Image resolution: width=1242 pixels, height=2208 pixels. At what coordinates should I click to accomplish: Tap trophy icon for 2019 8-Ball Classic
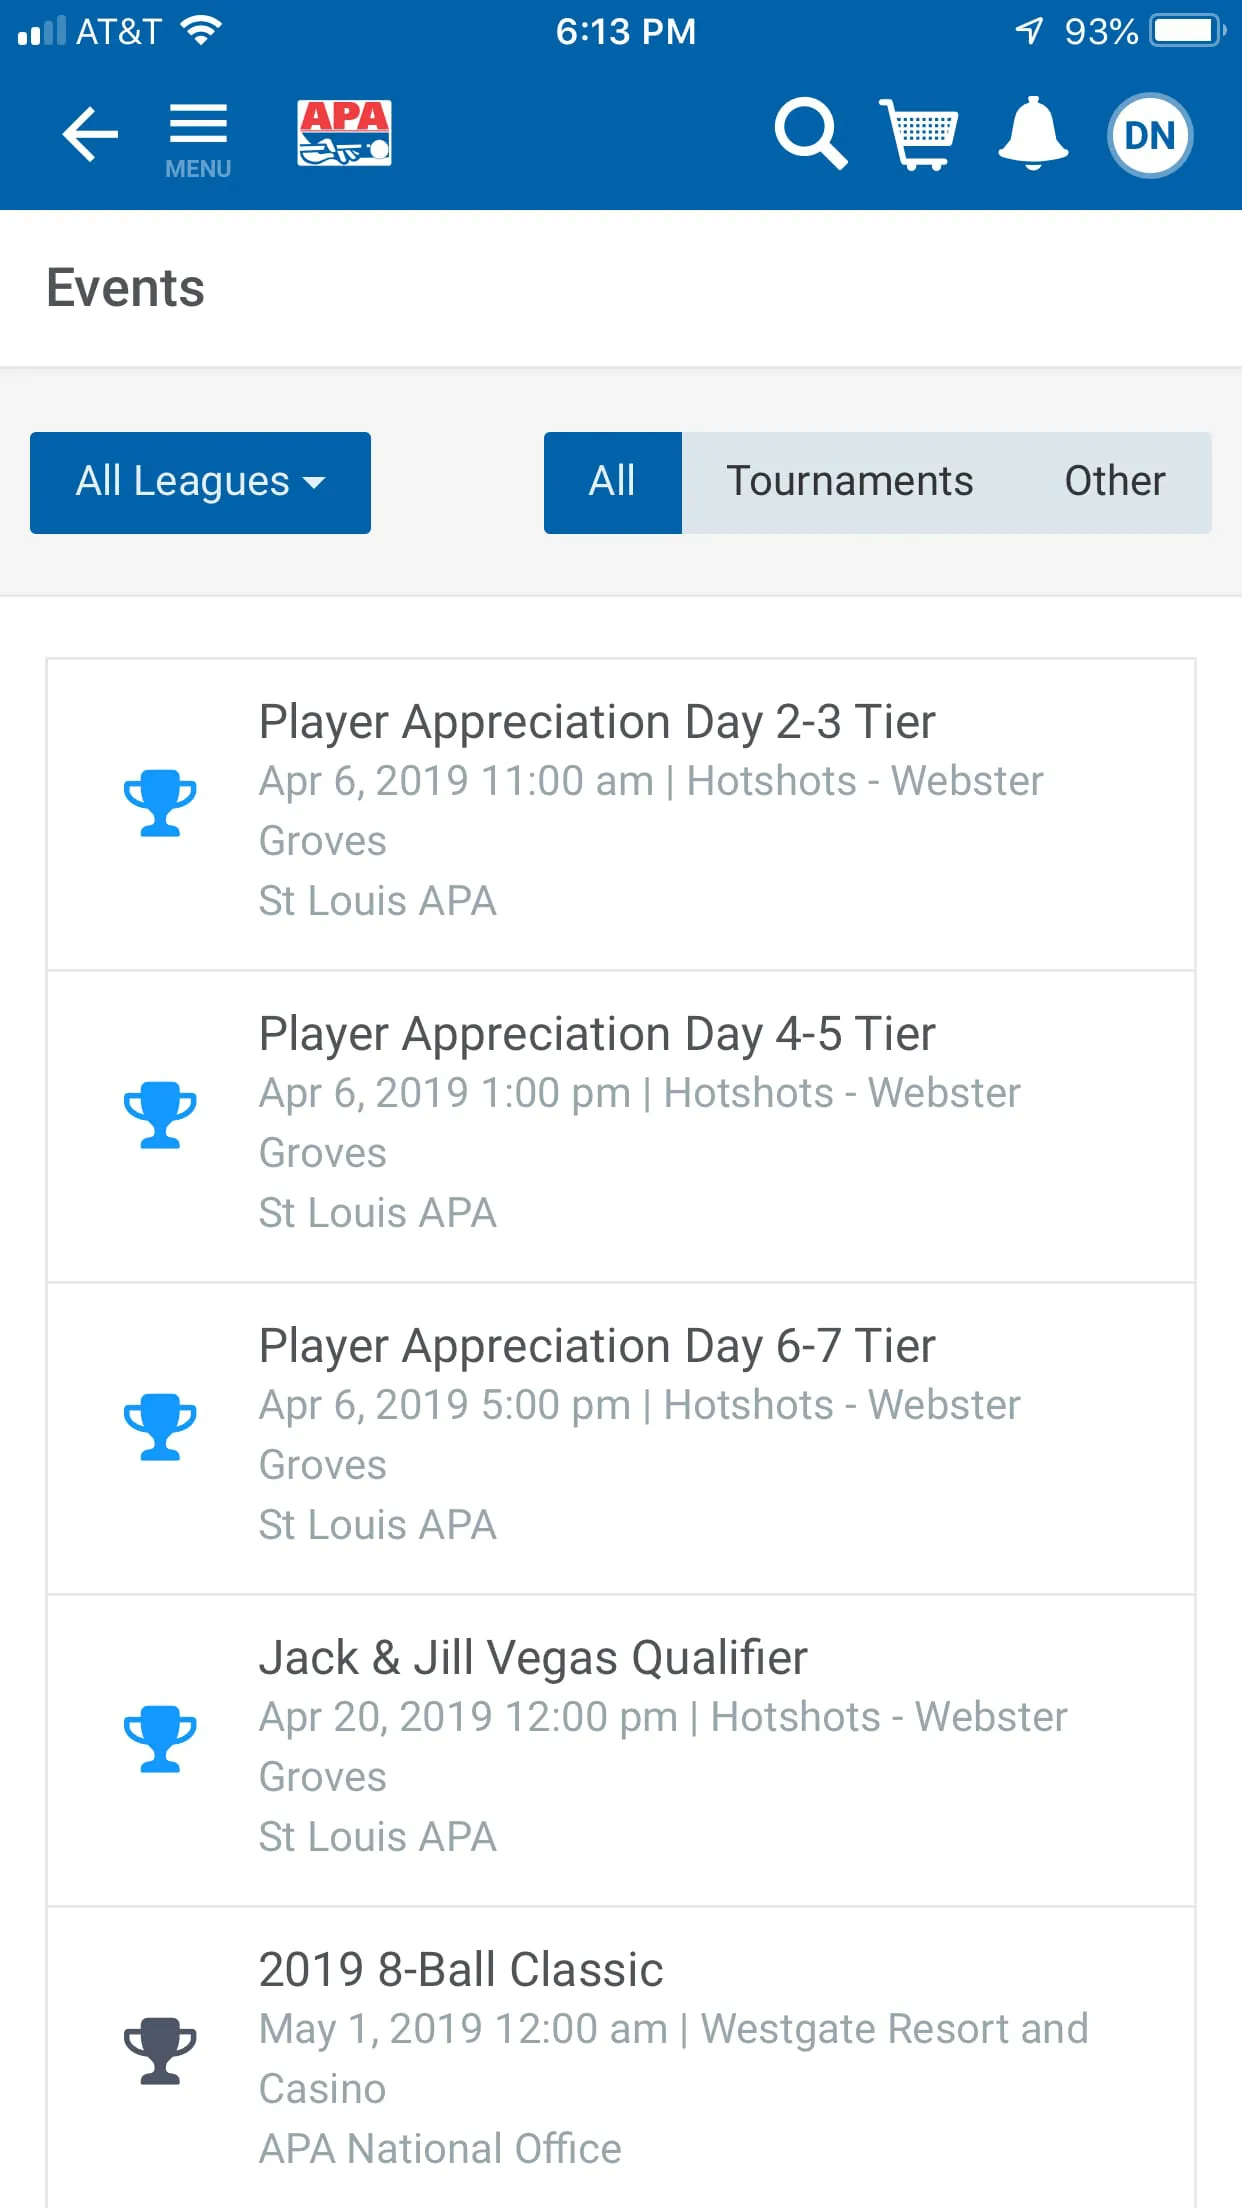point(160,2051)
